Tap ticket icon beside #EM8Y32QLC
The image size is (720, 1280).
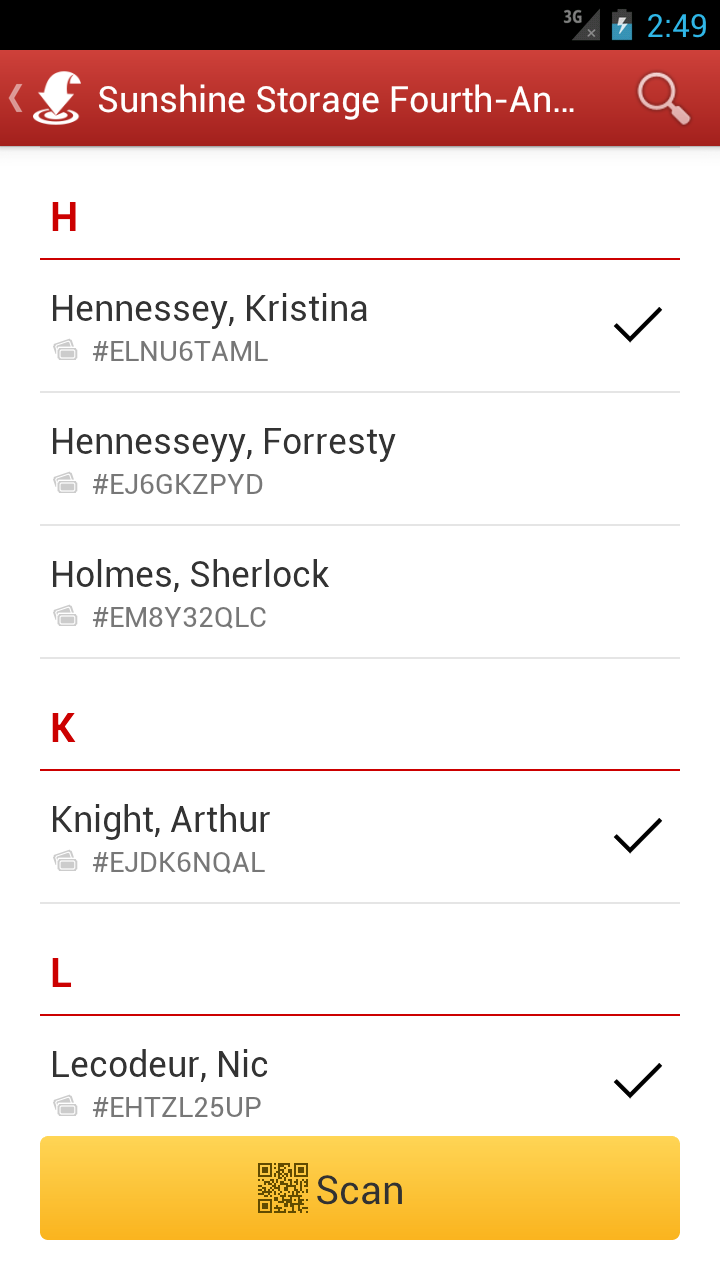(x=66, y=617)
